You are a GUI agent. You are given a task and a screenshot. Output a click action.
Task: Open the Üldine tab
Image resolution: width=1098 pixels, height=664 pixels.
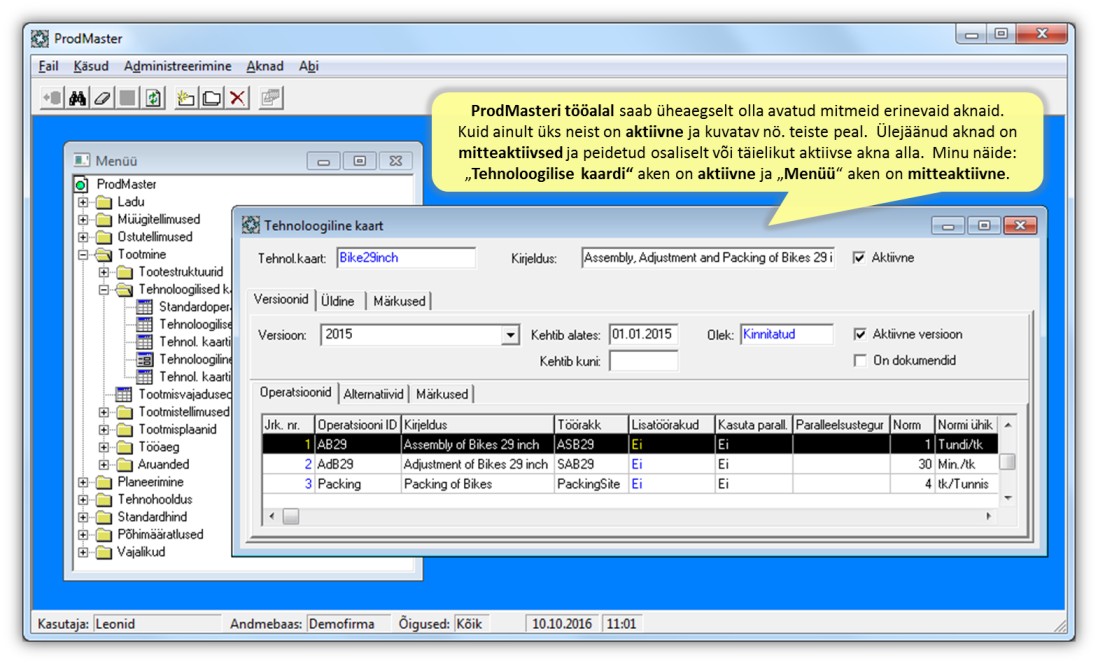[338, 301]
